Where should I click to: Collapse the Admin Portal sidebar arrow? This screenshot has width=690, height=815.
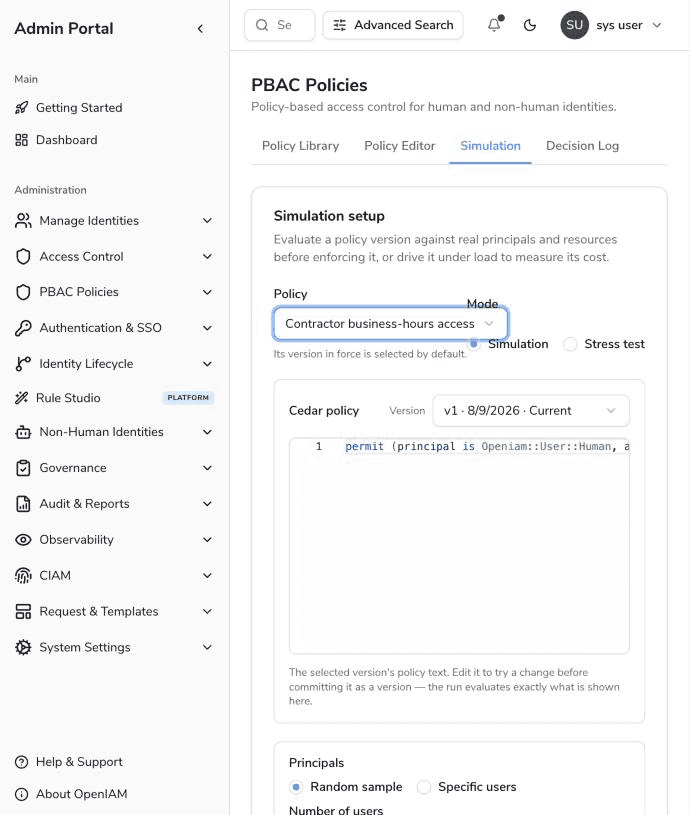[200, 29]
